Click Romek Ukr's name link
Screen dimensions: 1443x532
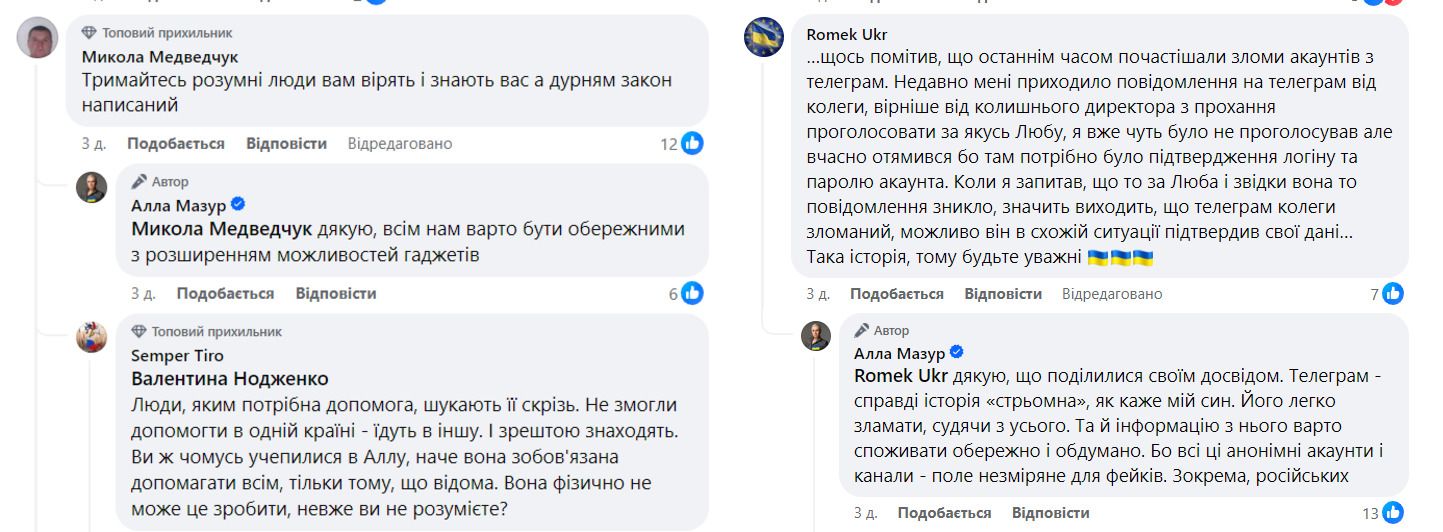coord(846,34)
